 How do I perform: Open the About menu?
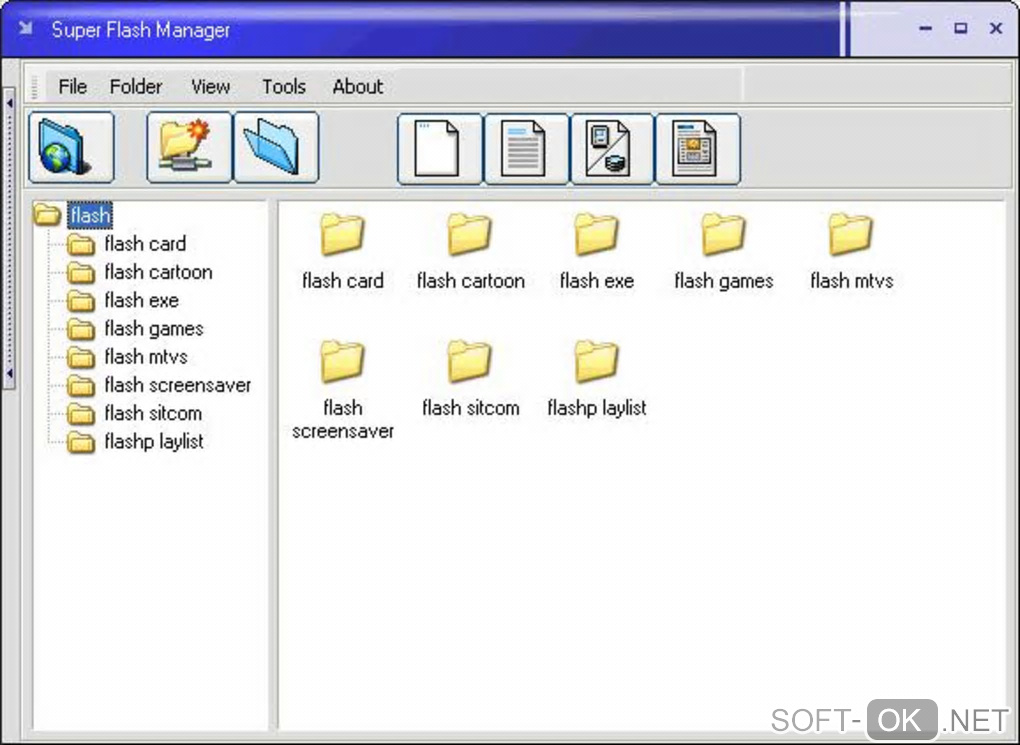[x=358, y=87]
